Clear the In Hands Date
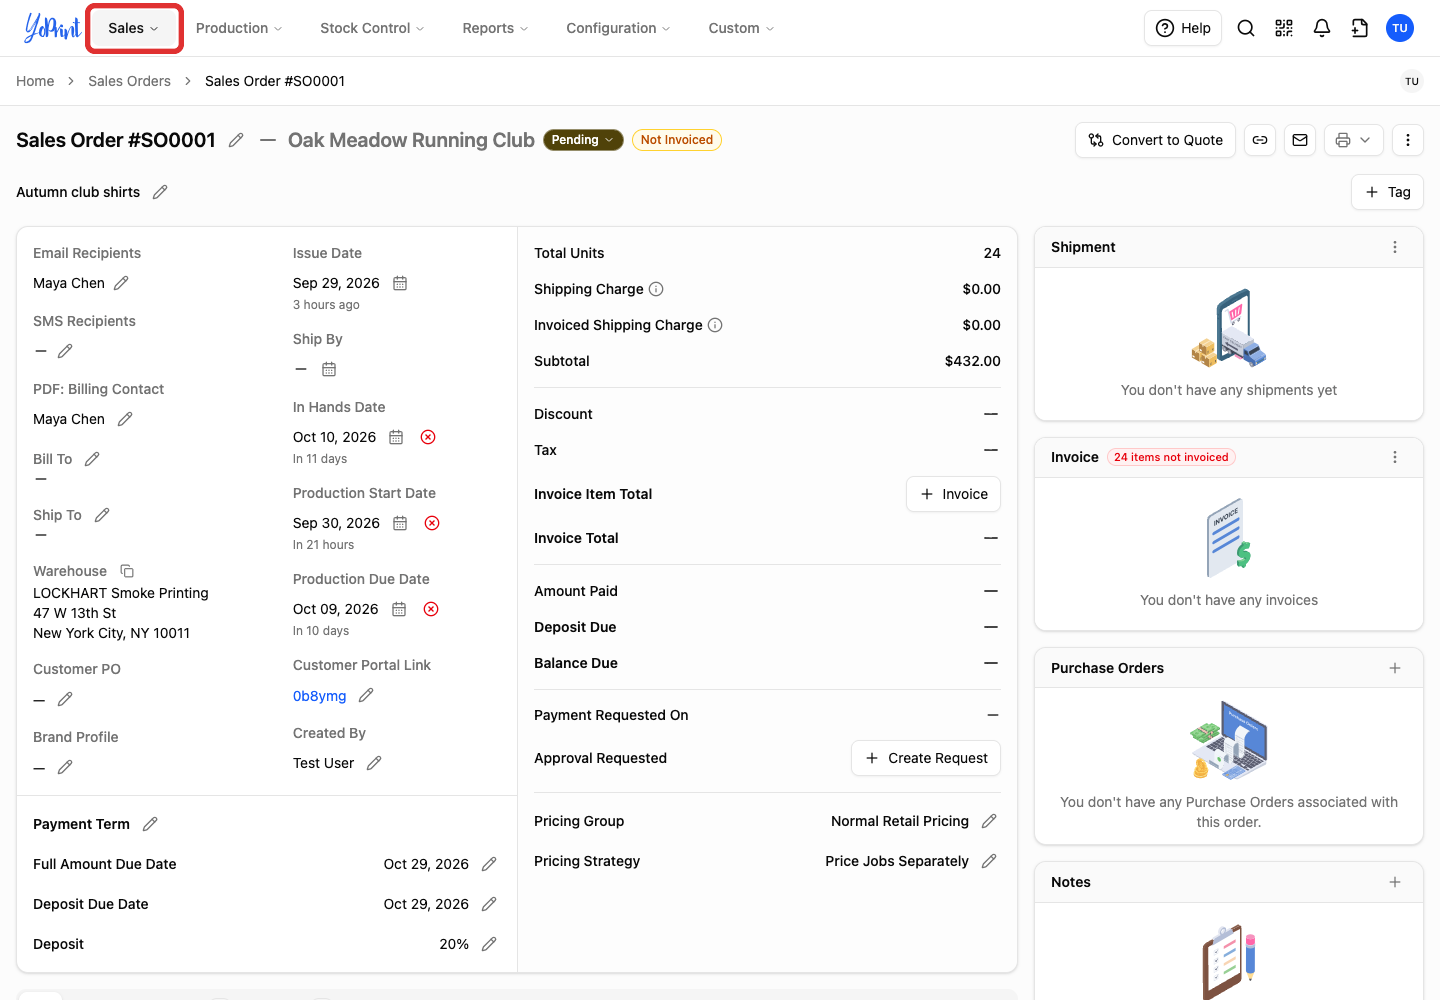The width and height of the screenshot is (1440, 1000). click(x=428, y=437)
